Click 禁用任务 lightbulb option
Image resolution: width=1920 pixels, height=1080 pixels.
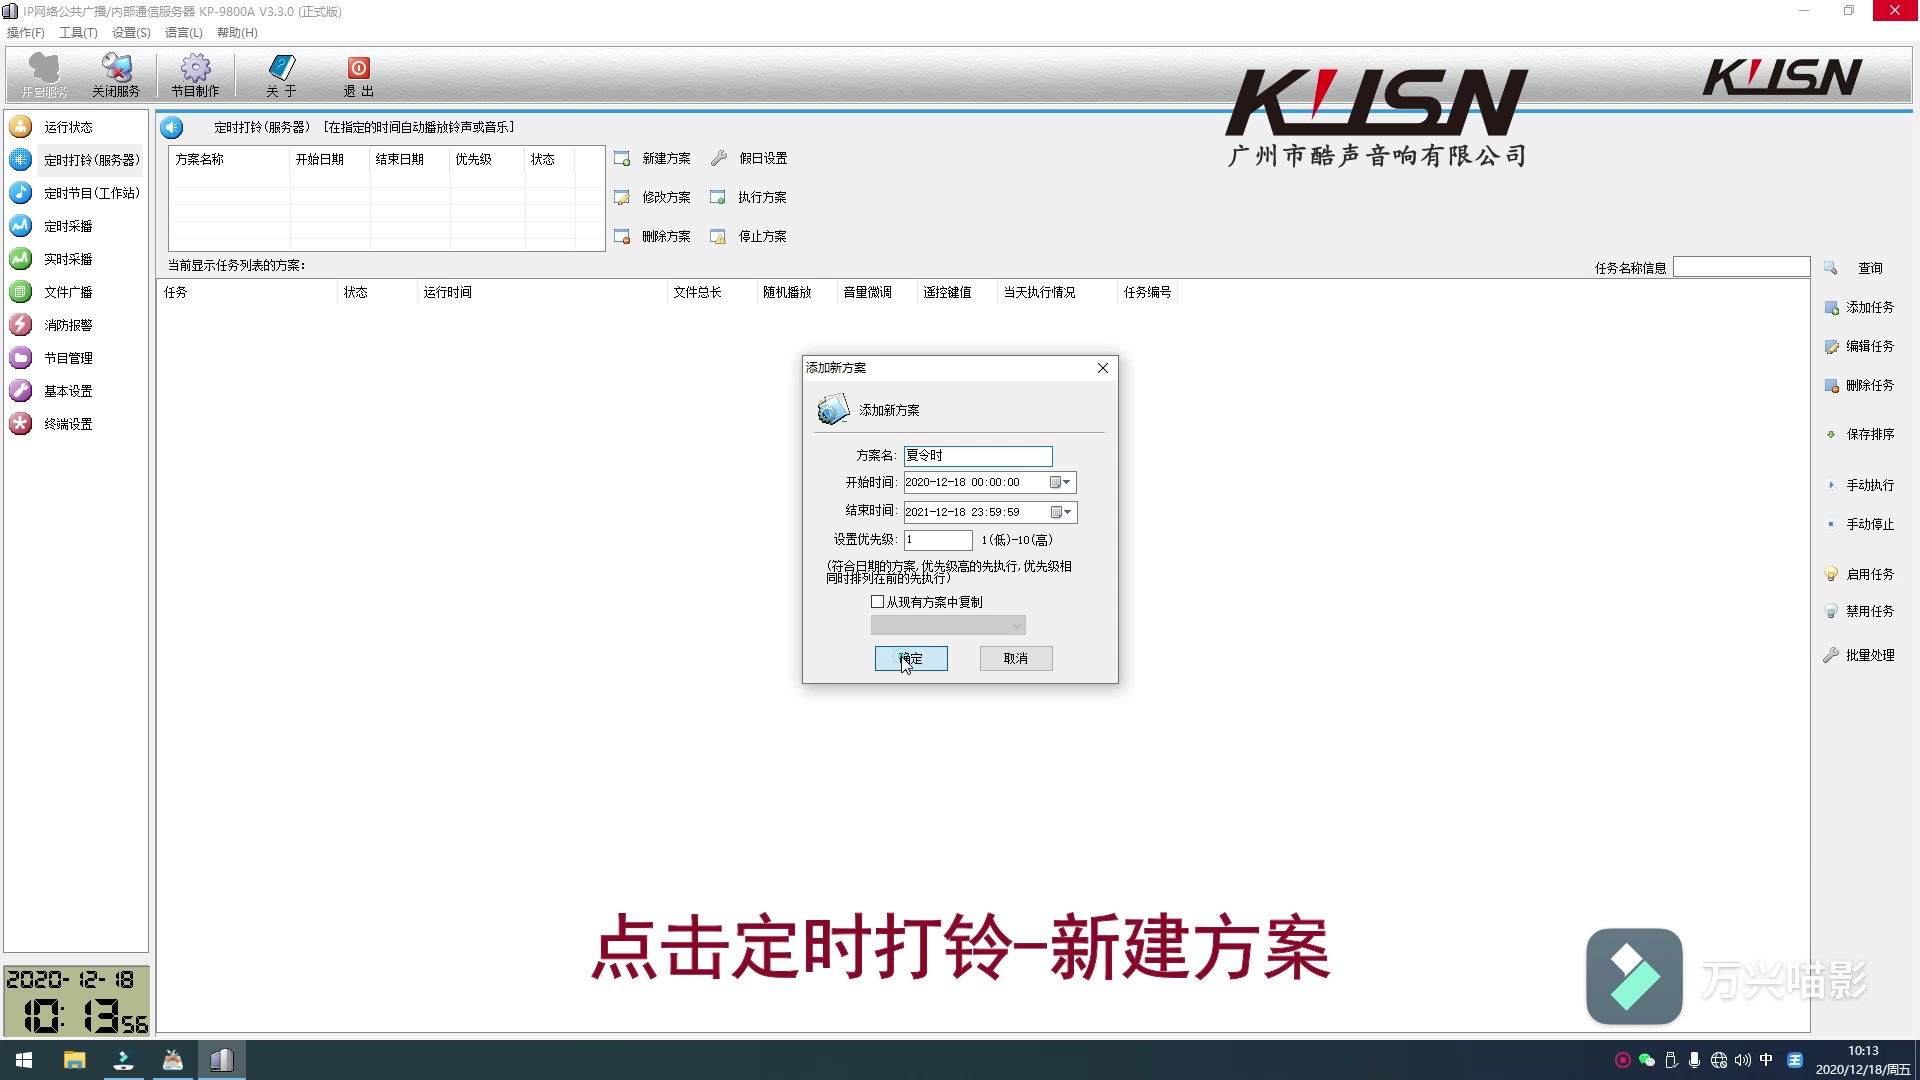pyautogui.click(x=1860, y=611)
